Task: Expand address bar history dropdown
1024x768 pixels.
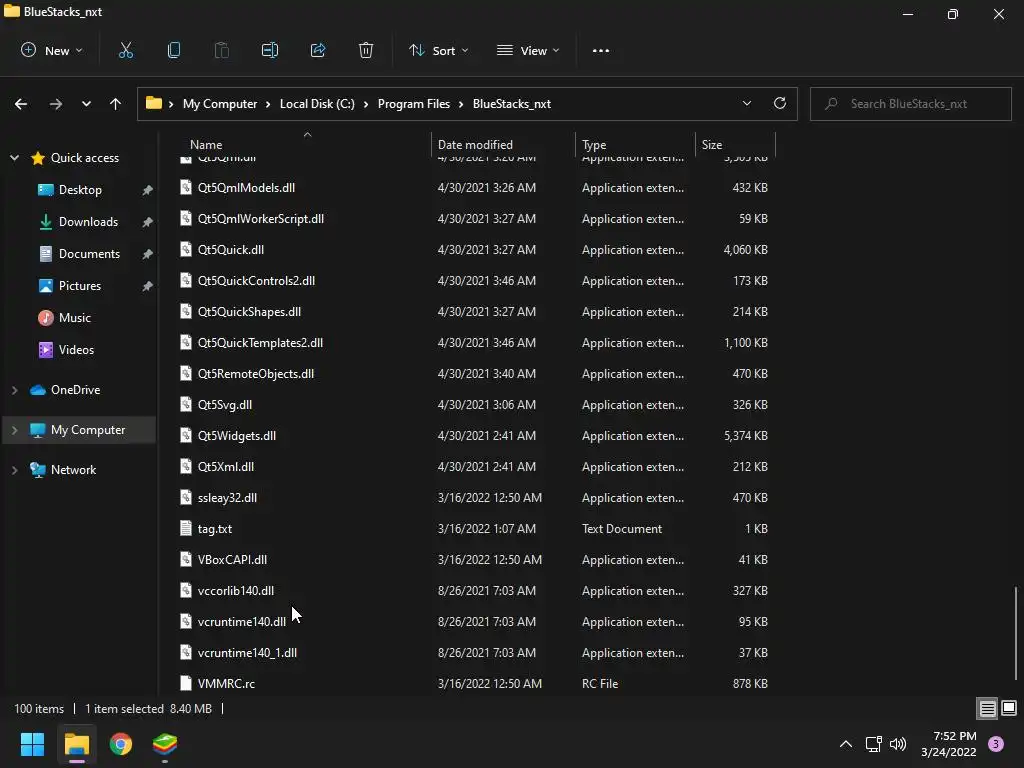Action: tap(746, 103)
